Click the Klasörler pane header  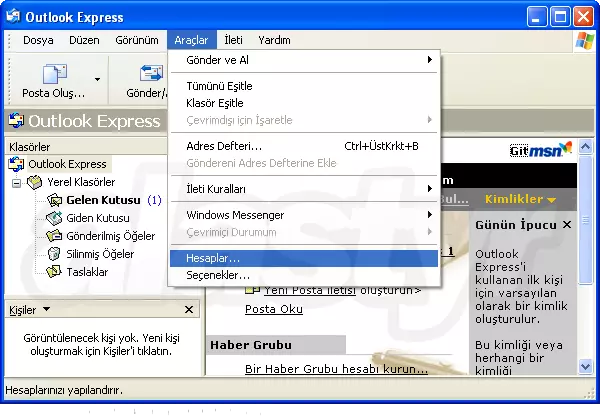pyautogui.click(x=86, y=147)
